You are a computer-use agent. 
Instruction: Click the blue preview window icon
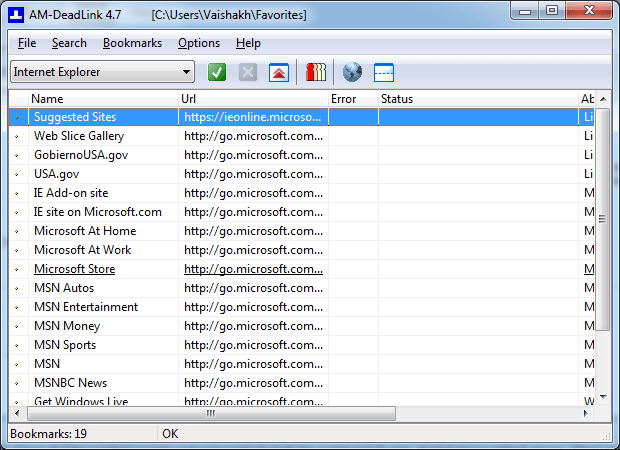pos(384,72)
